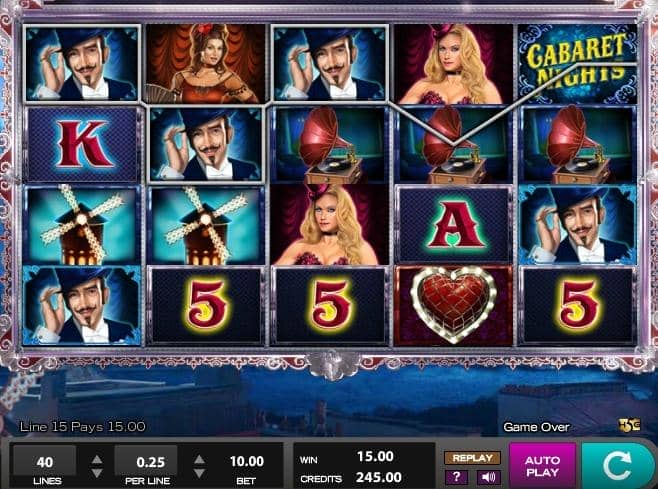Screen dimensions: 658x489
Task: Decrease per line bet with down arrow
Action: 199,473
